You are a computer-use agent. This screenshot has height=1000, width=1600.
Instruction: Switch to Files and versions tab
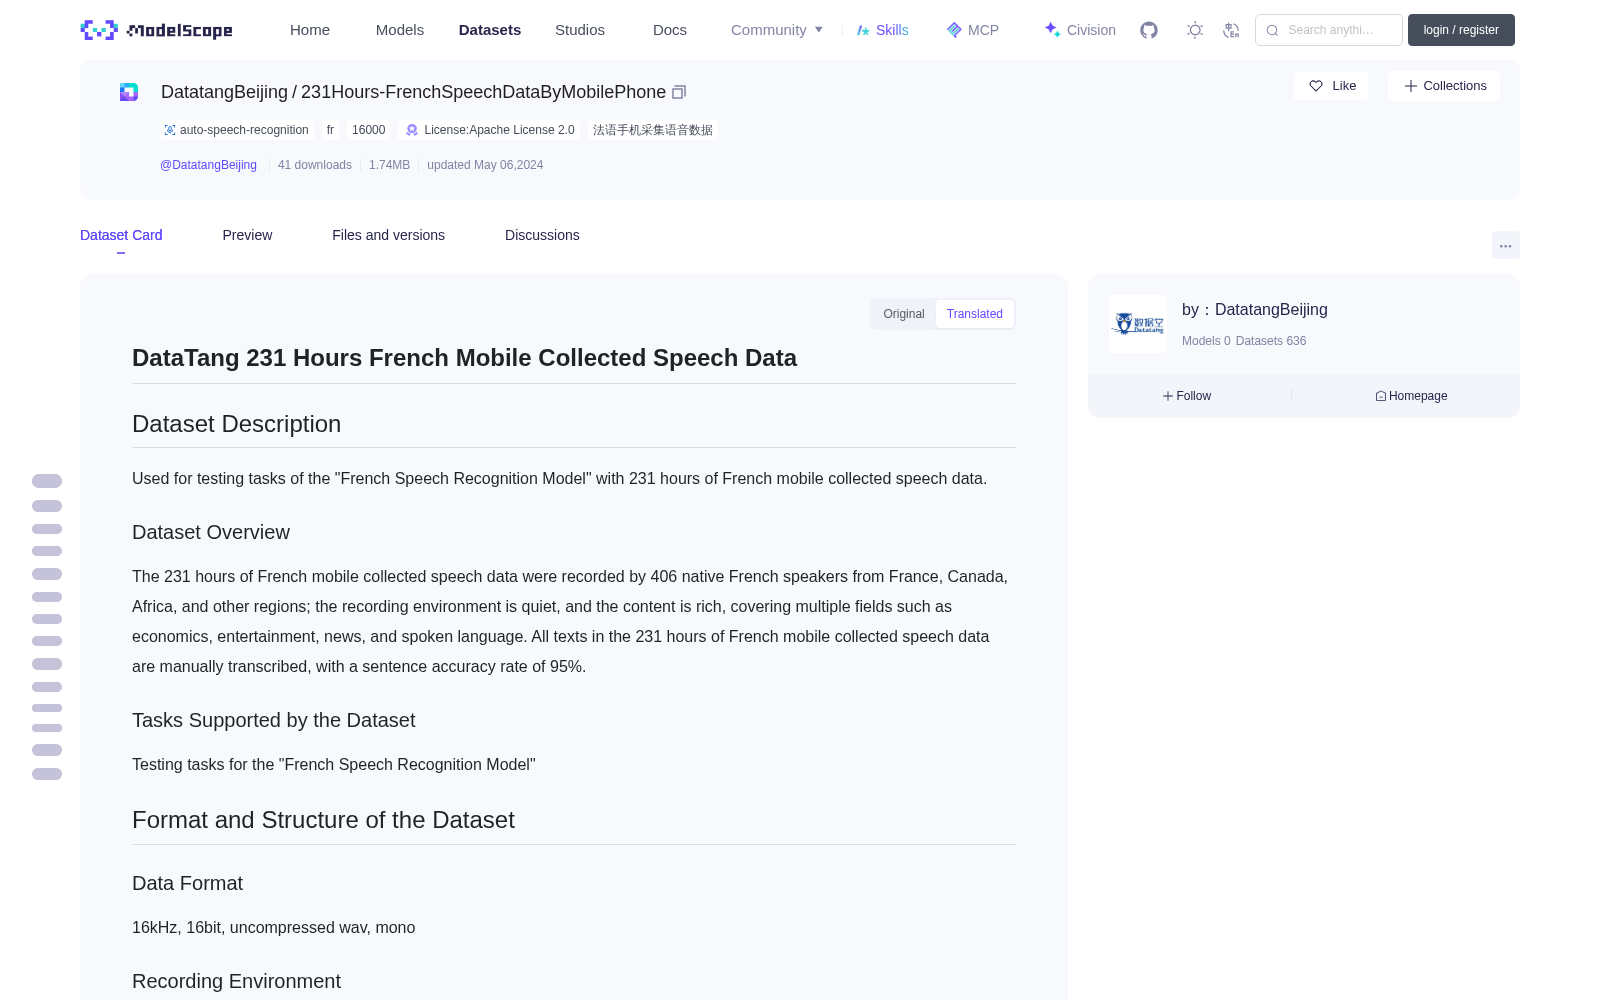(388, 235)
